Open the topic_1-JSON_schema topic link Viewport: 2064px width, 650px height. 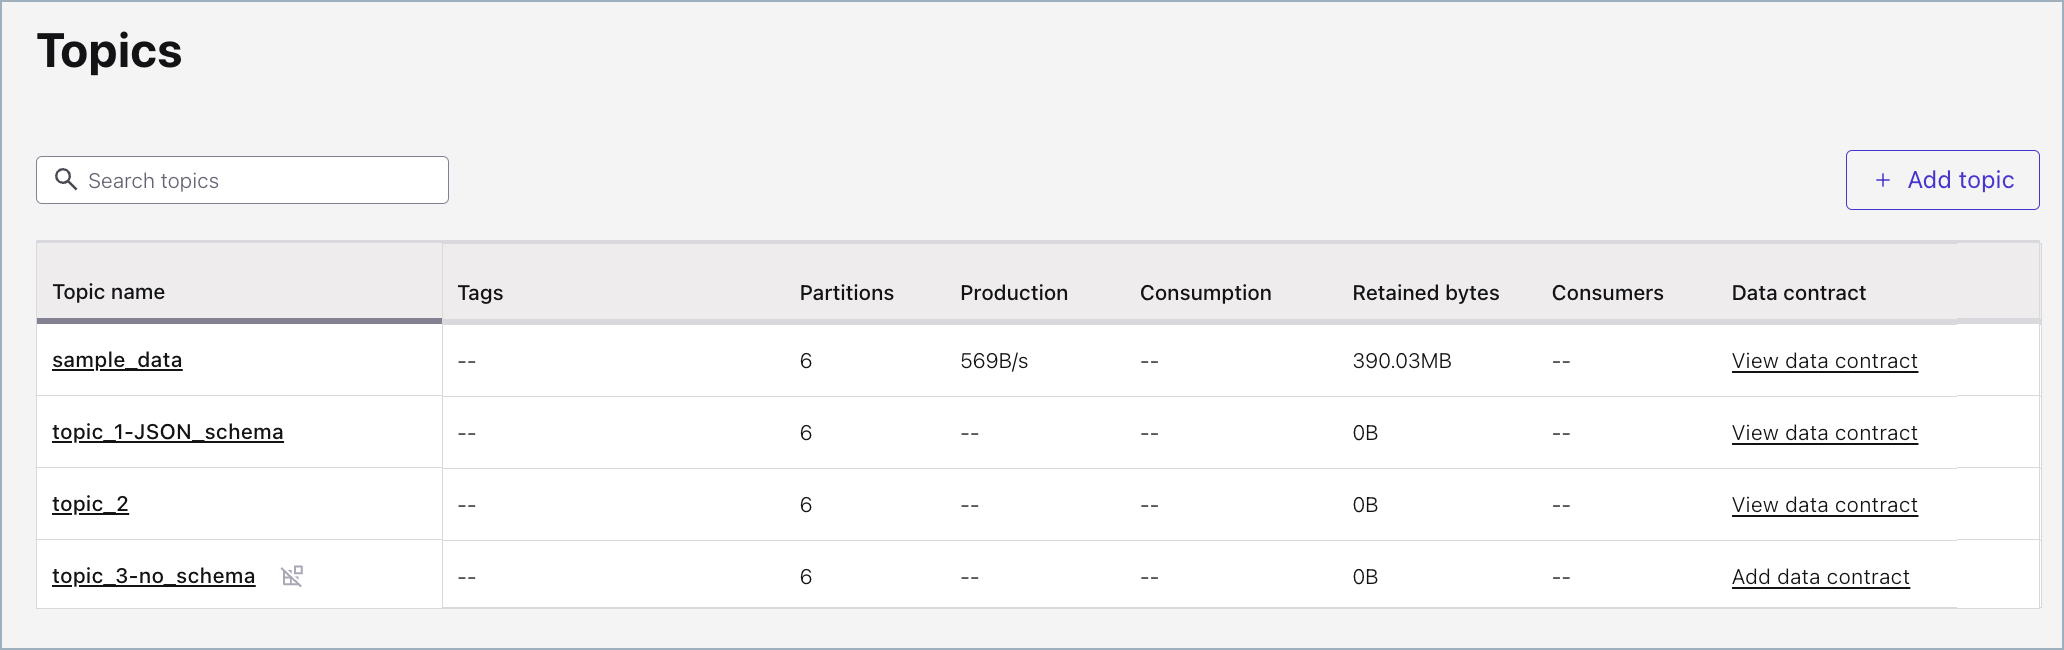point(167,432)
